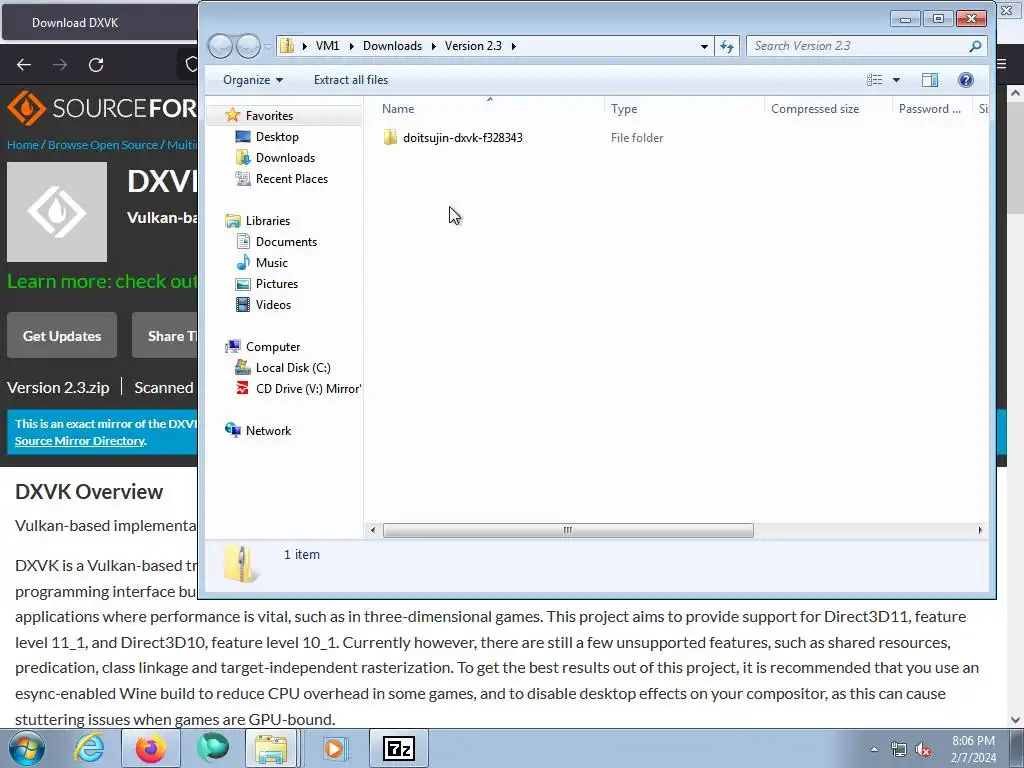Select the File folder type cell
Viewport: 1024px width, 768px height.
[x=637, y=138]
